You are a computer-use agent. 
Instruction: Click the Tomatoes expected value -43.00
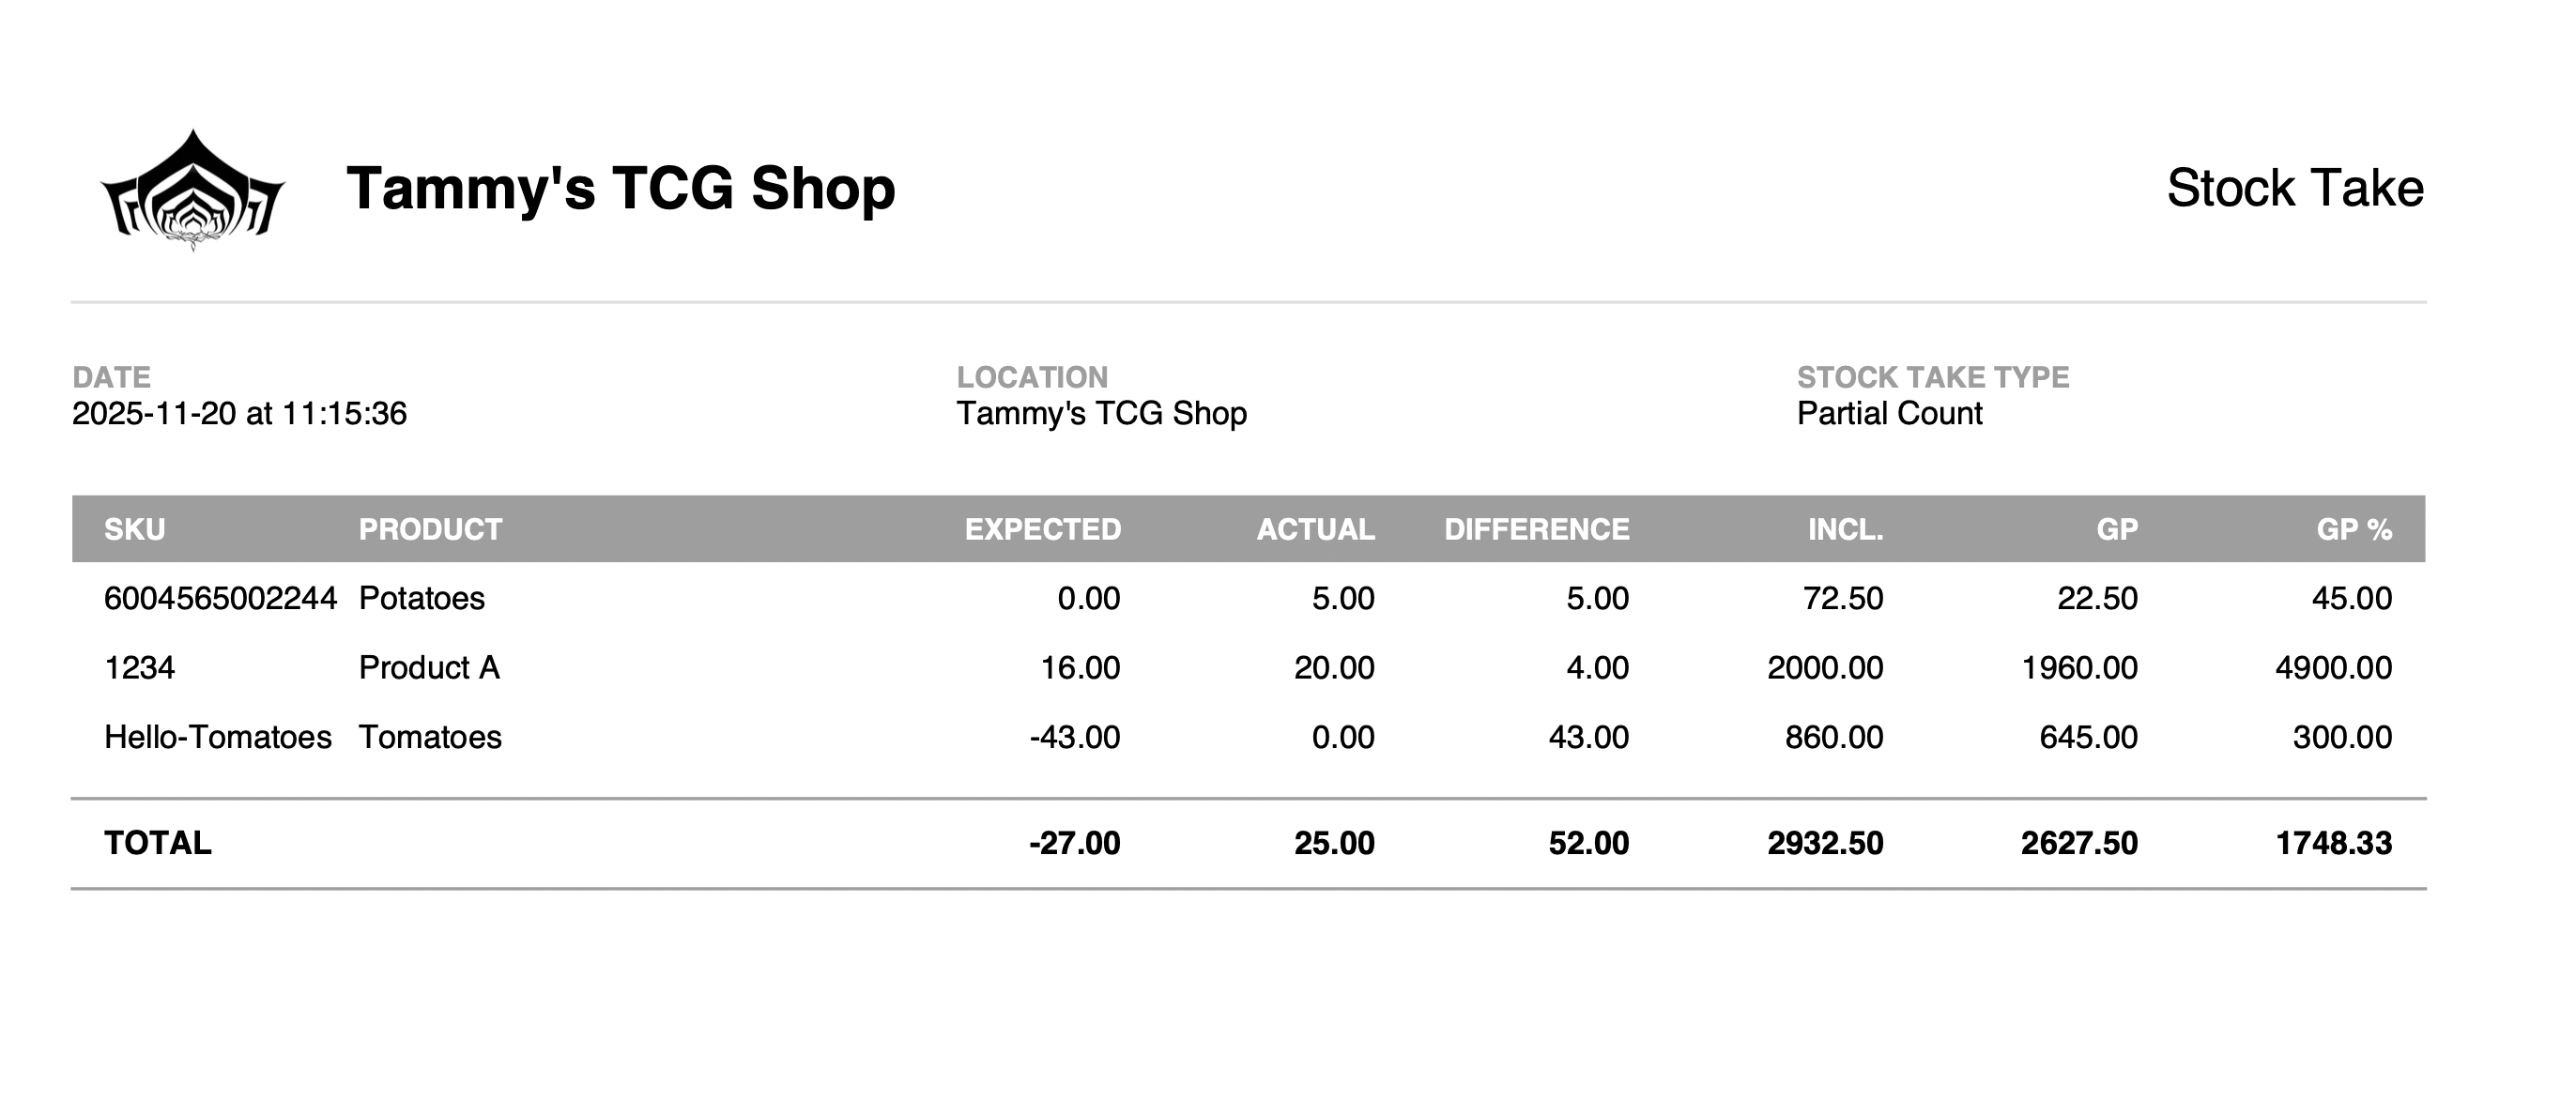1075,737
